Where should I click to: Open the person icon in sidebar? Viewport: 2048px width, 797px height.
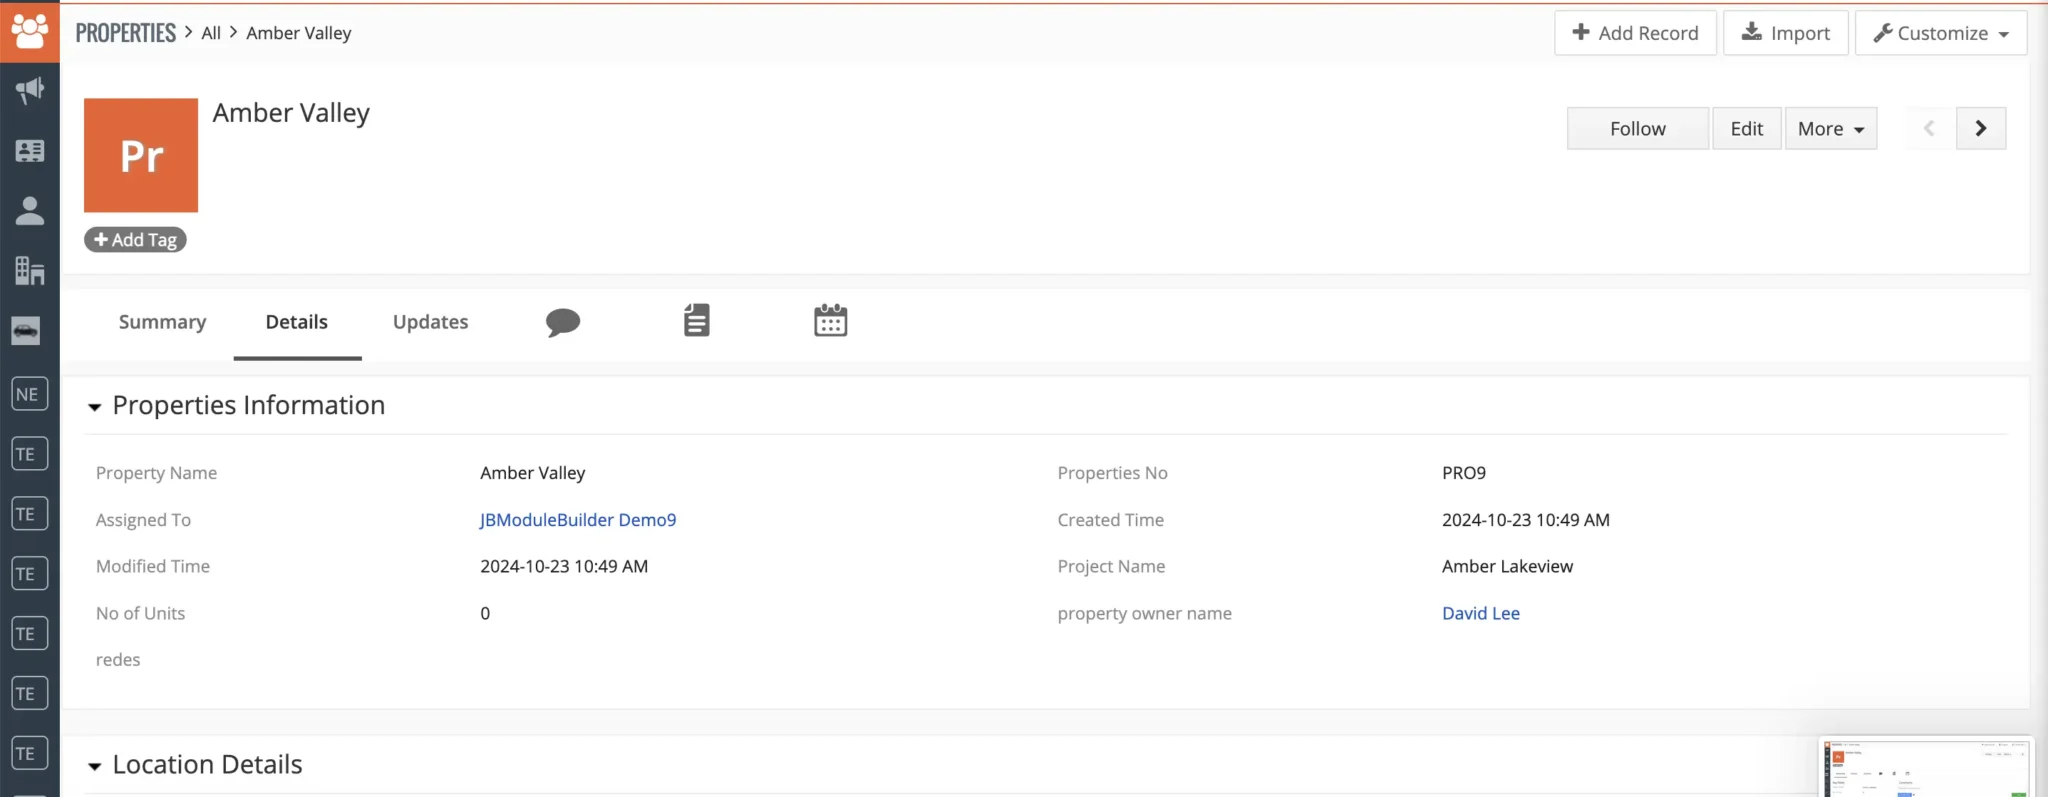click(29, 210)
